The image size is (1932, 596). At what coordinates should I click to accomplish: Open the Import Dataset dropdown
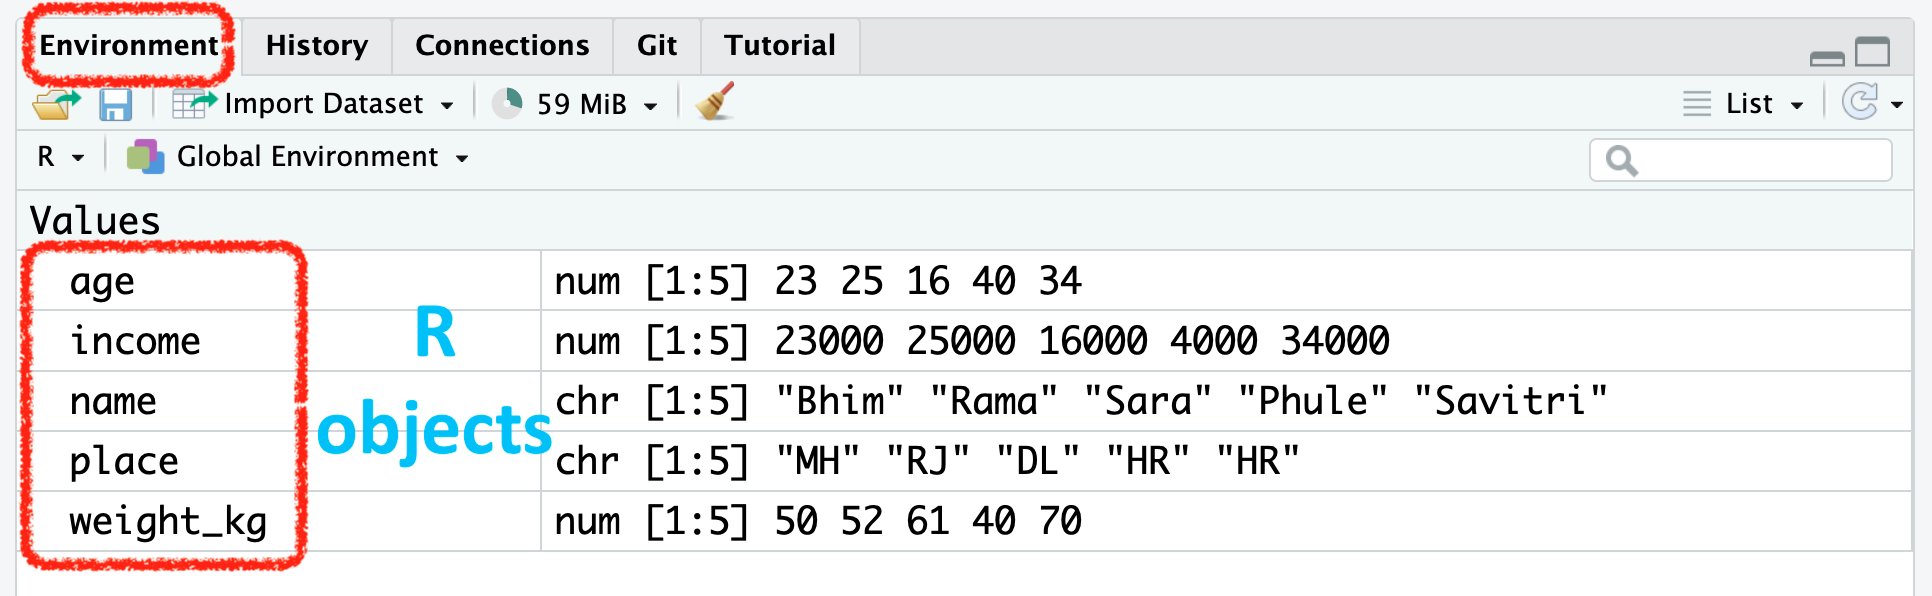point(314,104)
